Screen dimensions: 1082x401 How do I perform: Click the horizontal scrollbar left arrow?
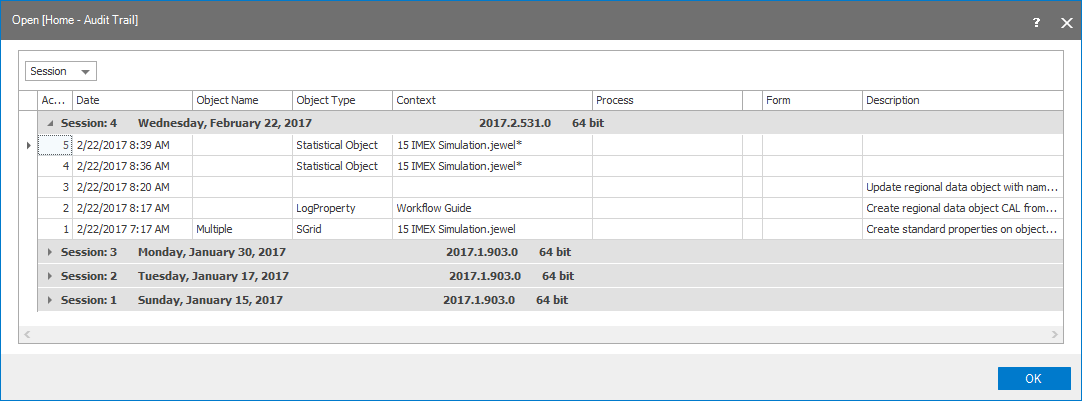pyautogui.click(x=26, y=333)
